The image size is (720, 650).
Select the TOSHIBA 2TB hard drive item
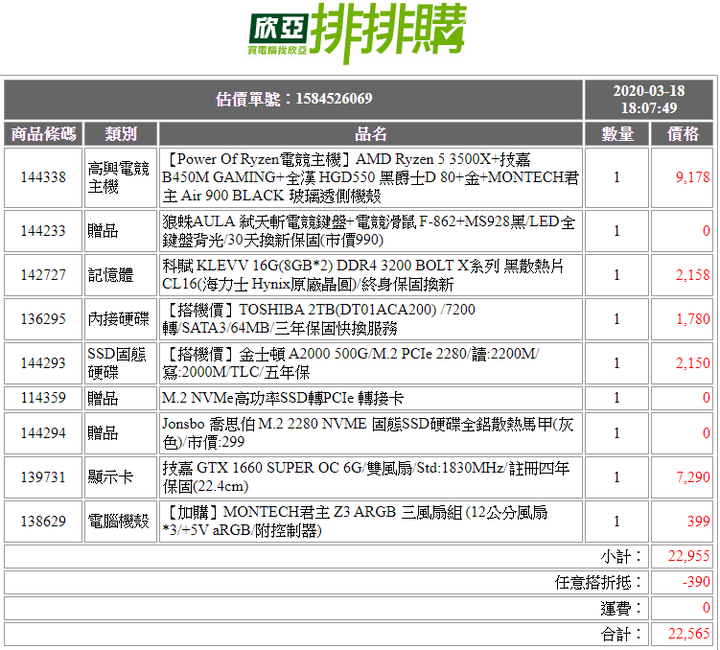319,319
